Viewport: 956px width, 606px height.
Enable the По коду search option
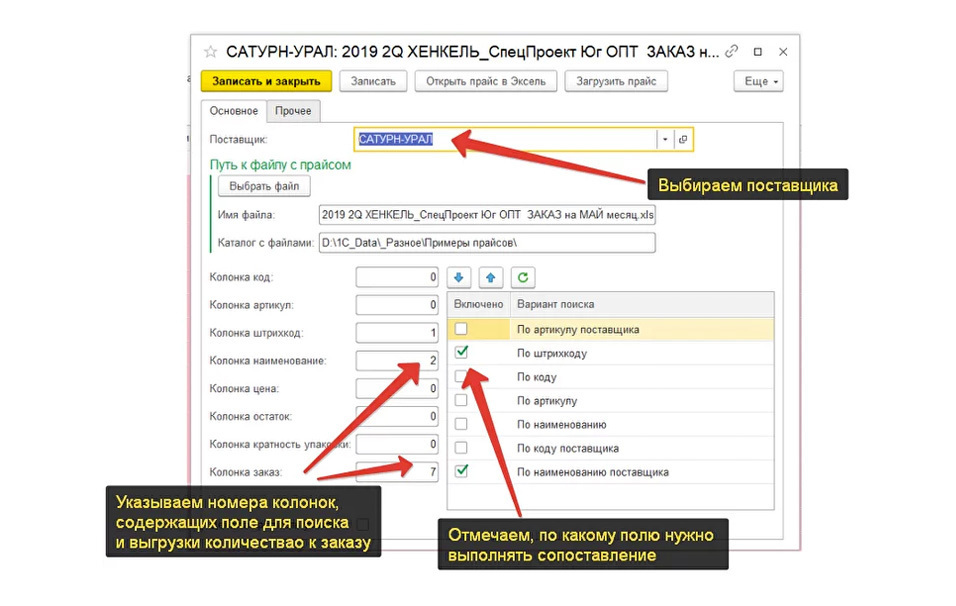[462, 377]
